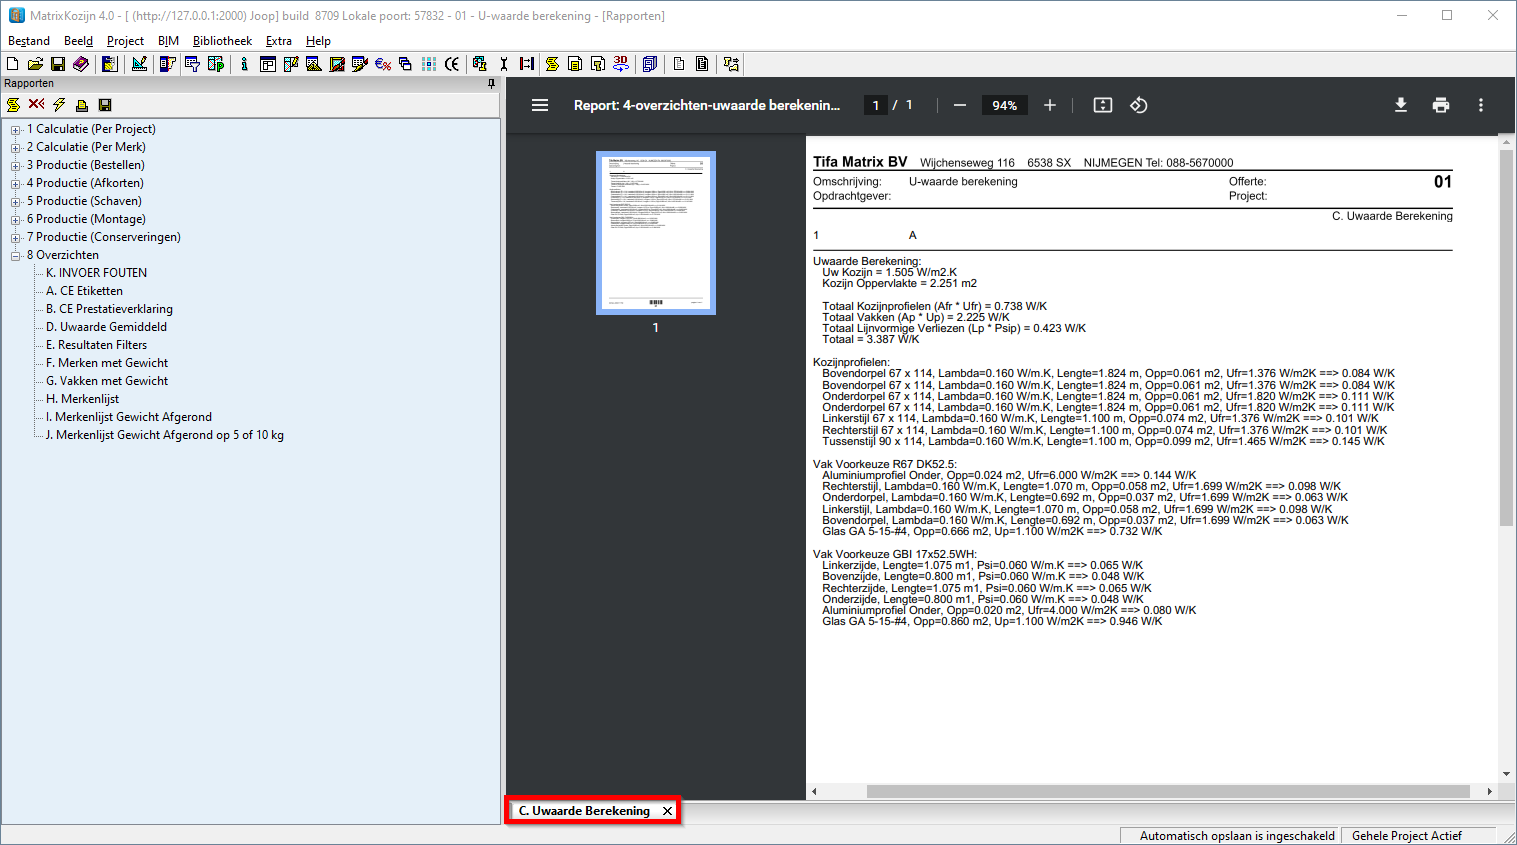
Task: Toggle fit-to-page in PDF viewer
Action: (1102, 105)
